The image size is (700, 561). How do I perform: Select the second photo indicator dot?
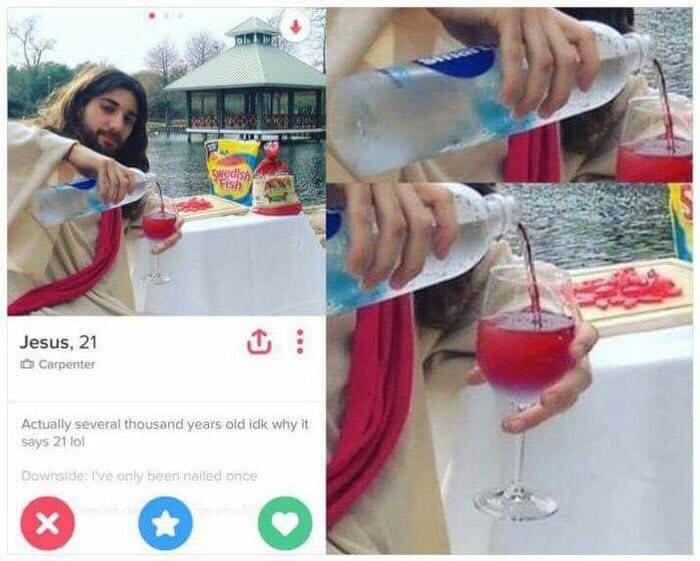(x=166, y=16)
